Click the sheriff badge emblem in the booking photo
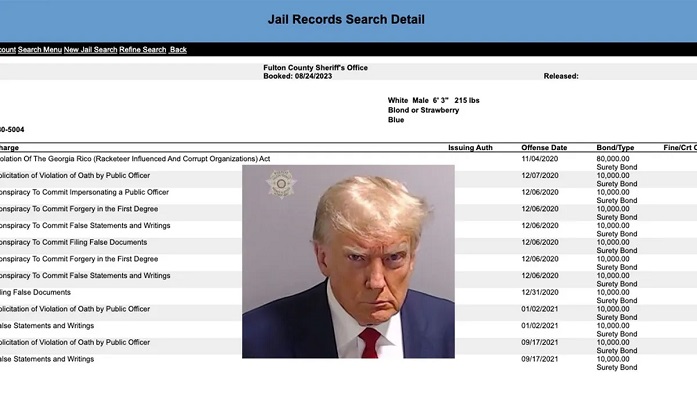 281,185
